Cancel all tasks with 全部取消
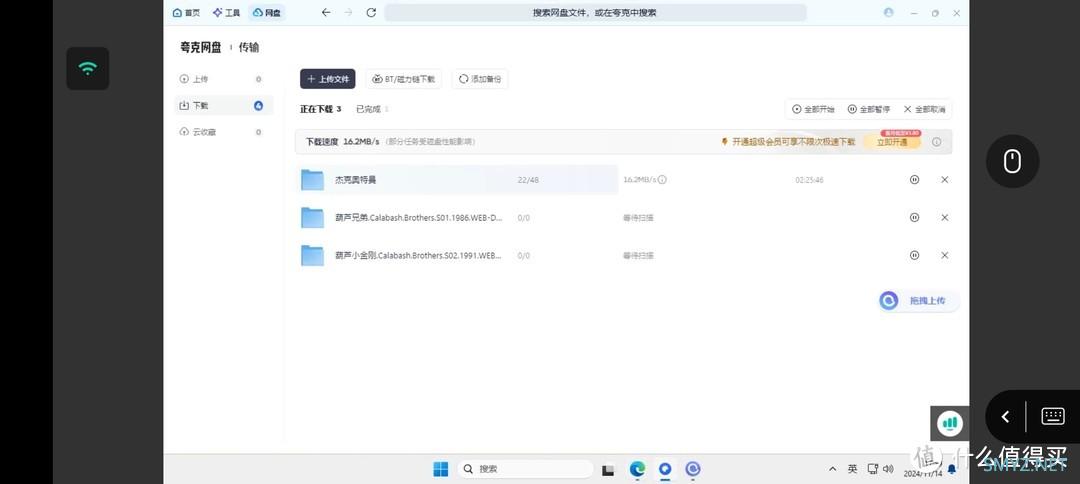1080x484 pixels. (924, 109)
